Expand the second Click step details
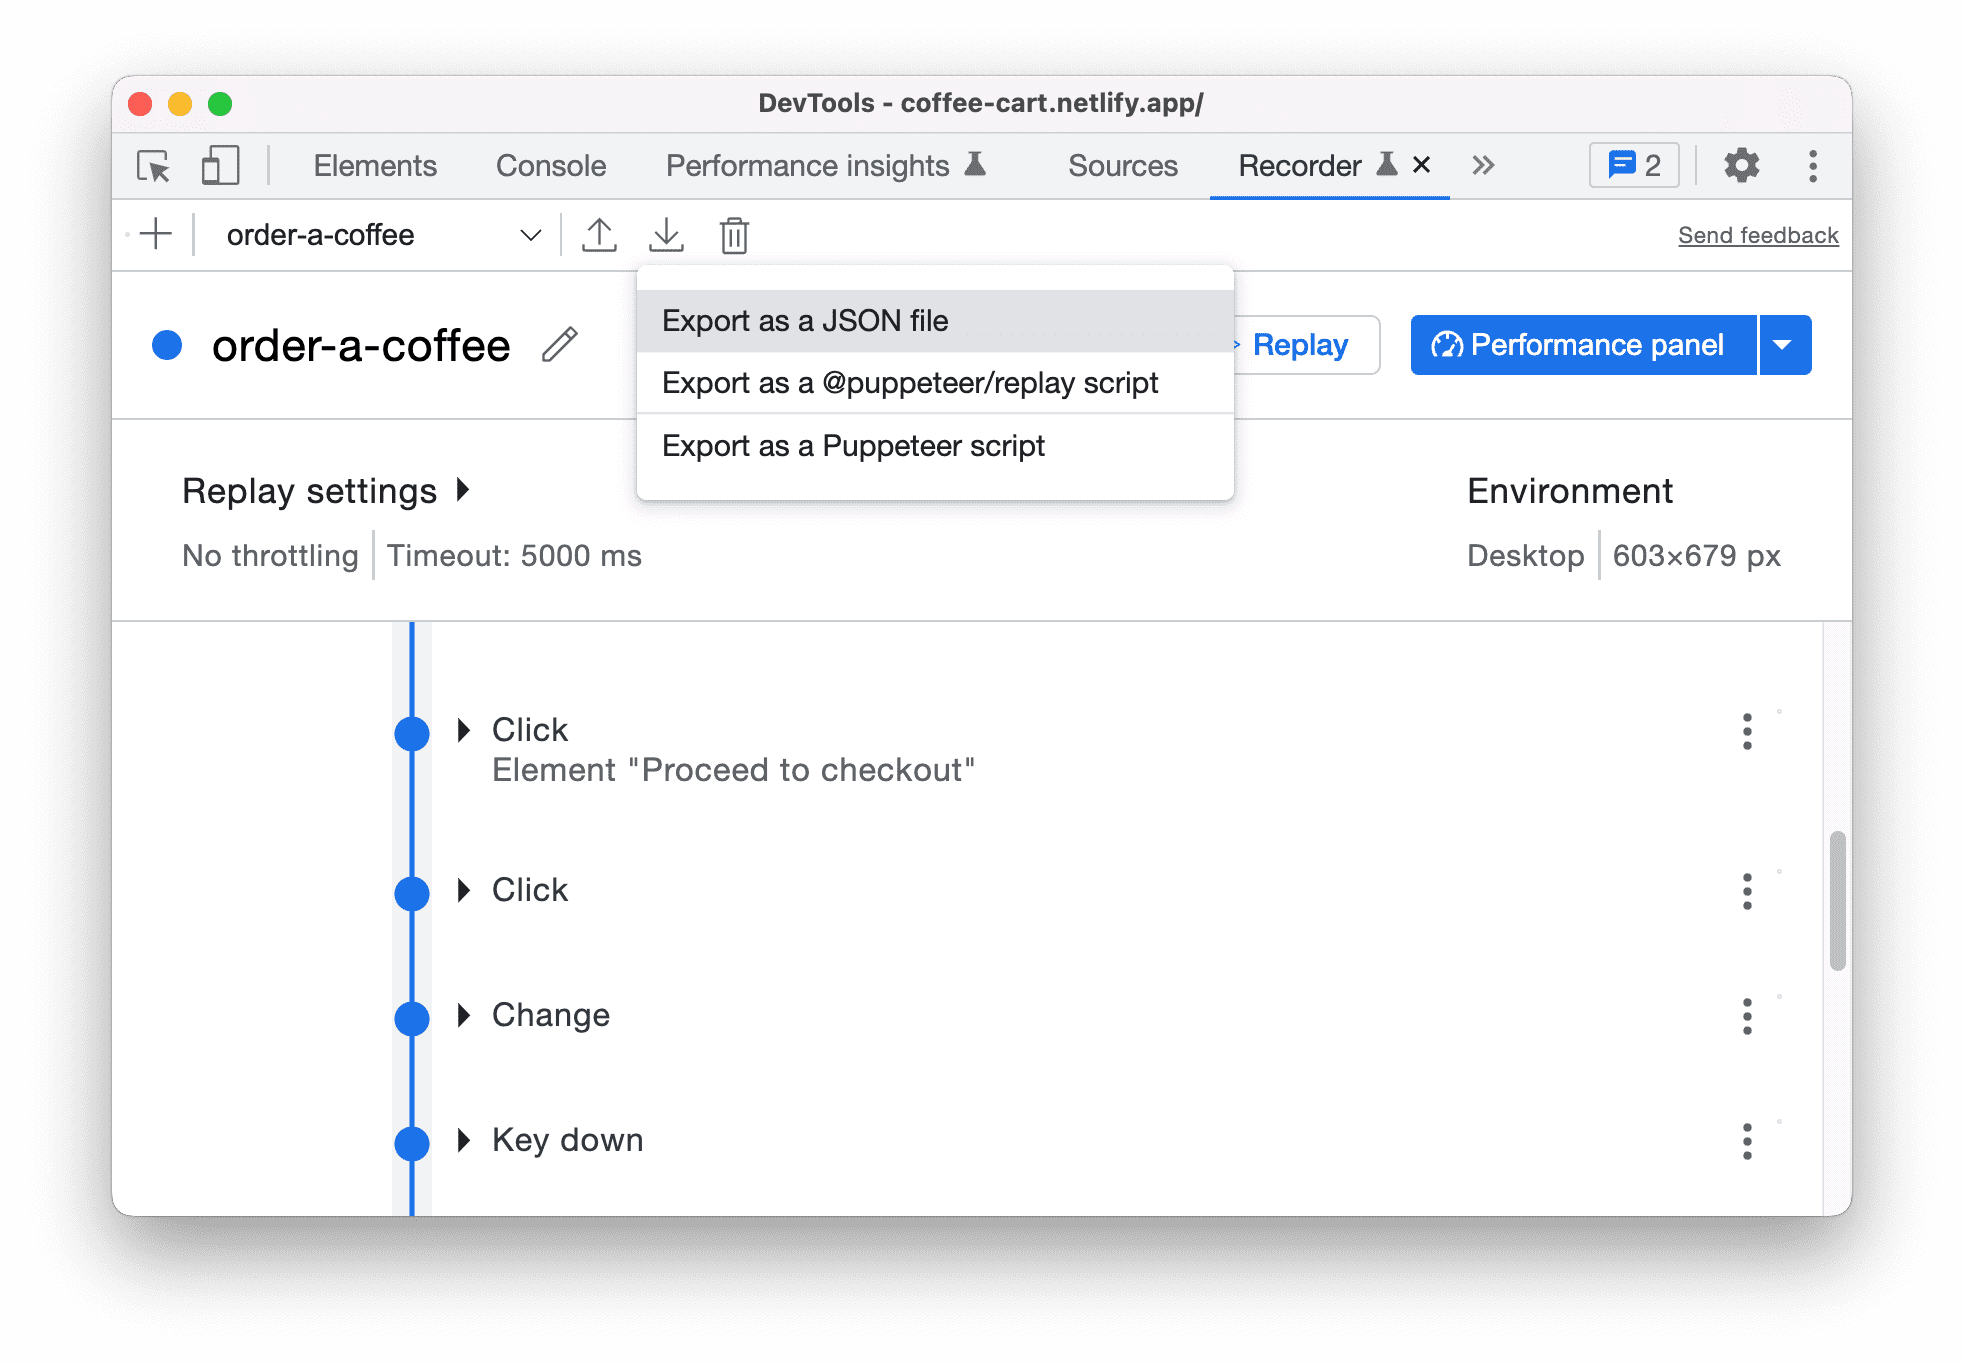Screen dimensions: 1964x1364 tap(469, 889)
